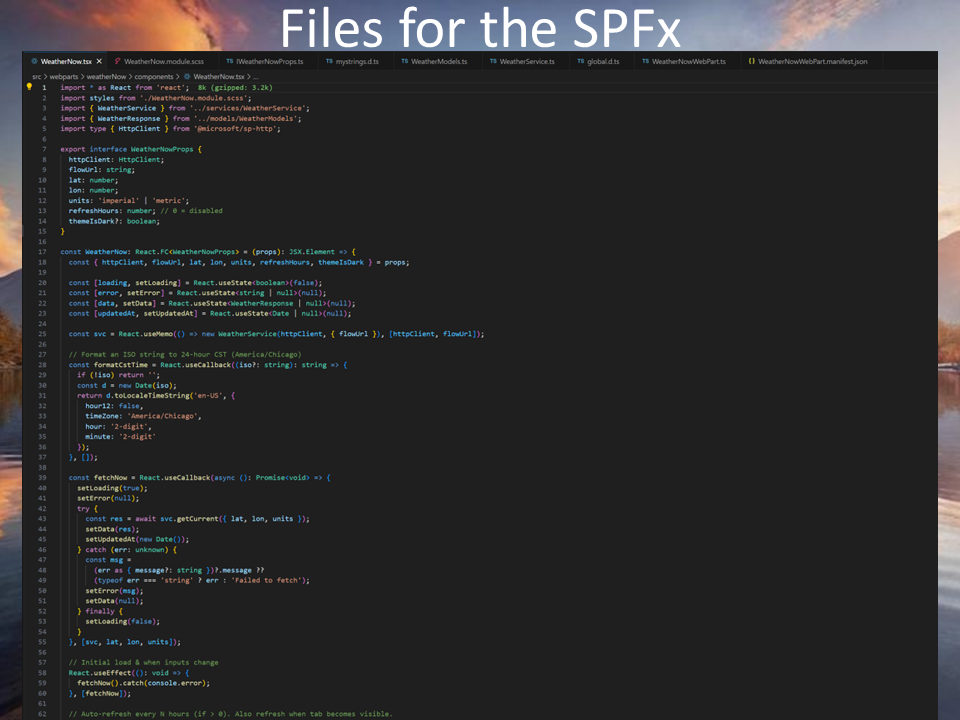Viewport: 960px width, 720px height.
Task: Click React.useMemo on line 25
Action: (145, 334)
